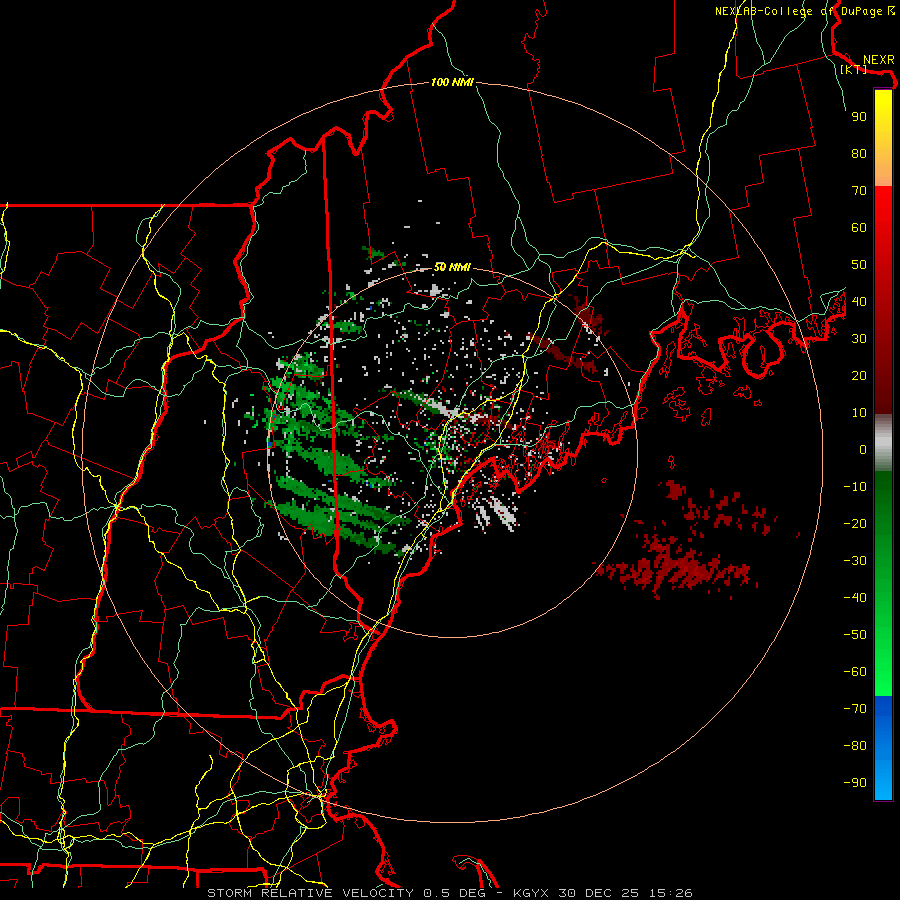The width and height of the screenshot is (900, 900).
Task: Click the 30 DEC 25 date text
Action: coord(599,893)
